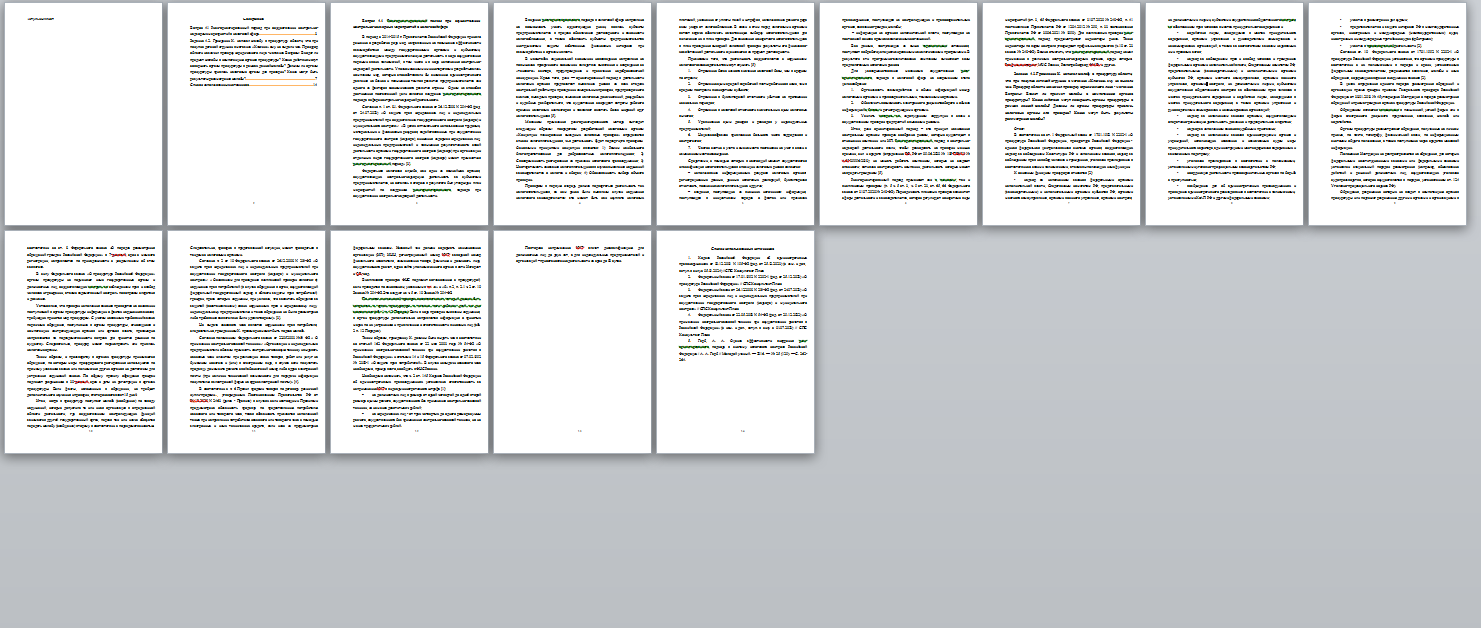Open the second page in the bottom row
Screen dimensions: 1481x628
tap(246, 342)
